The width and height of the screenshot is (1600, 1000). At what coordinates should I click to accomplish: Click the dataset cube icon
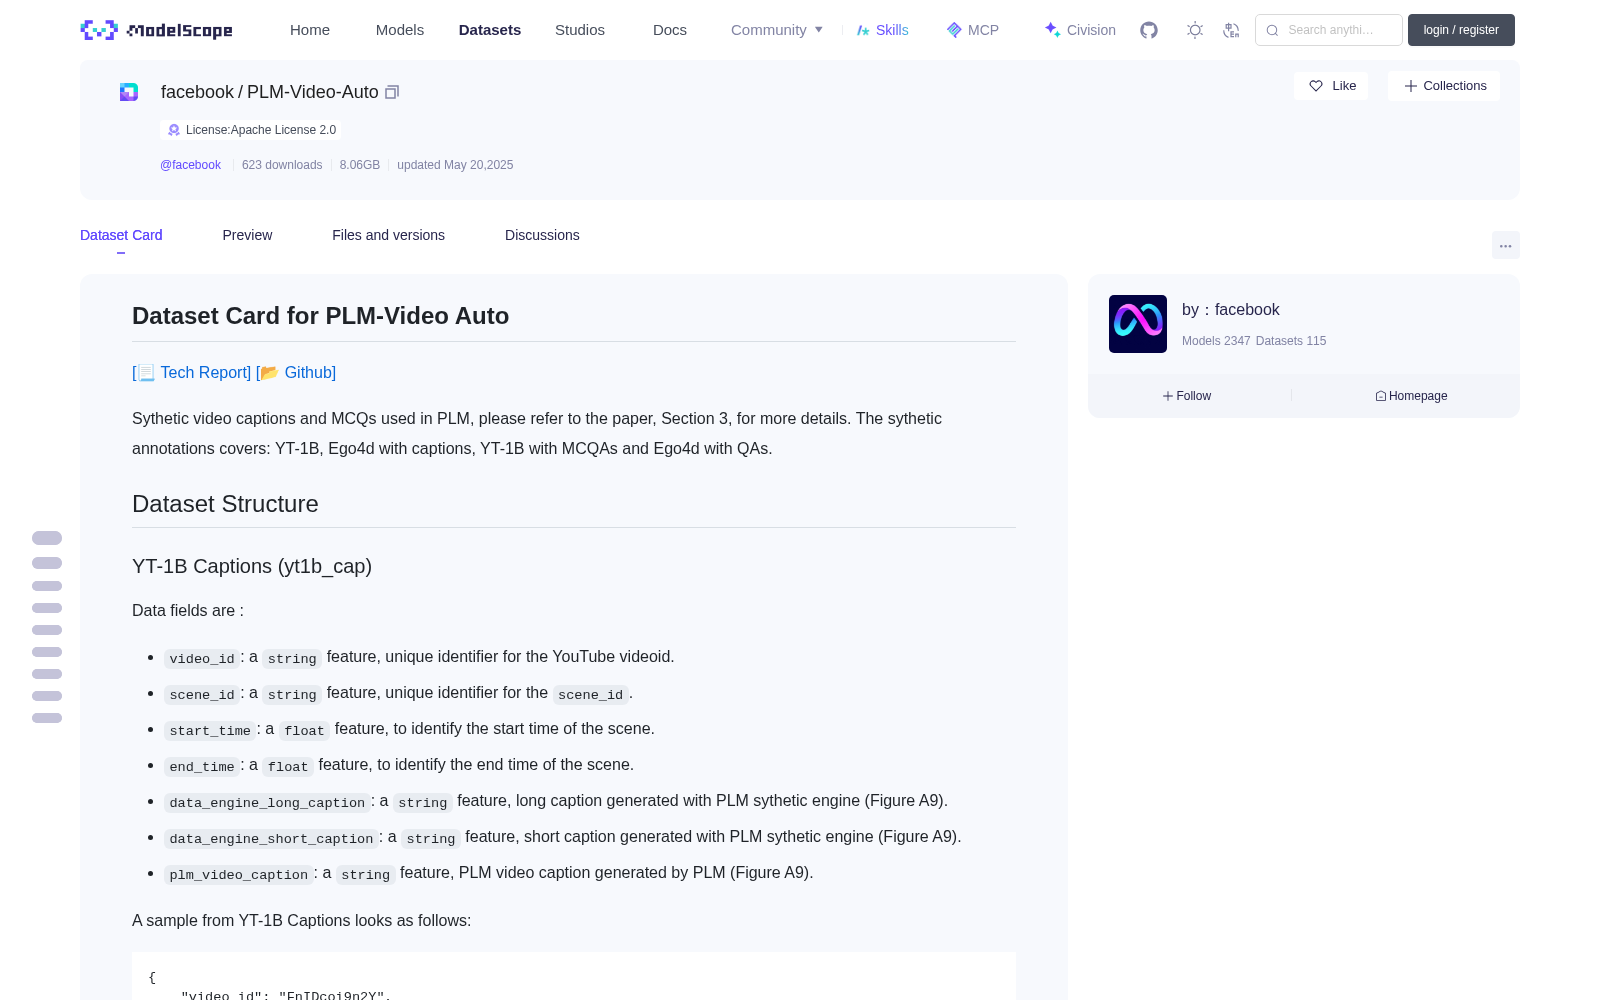pos(129,92)
